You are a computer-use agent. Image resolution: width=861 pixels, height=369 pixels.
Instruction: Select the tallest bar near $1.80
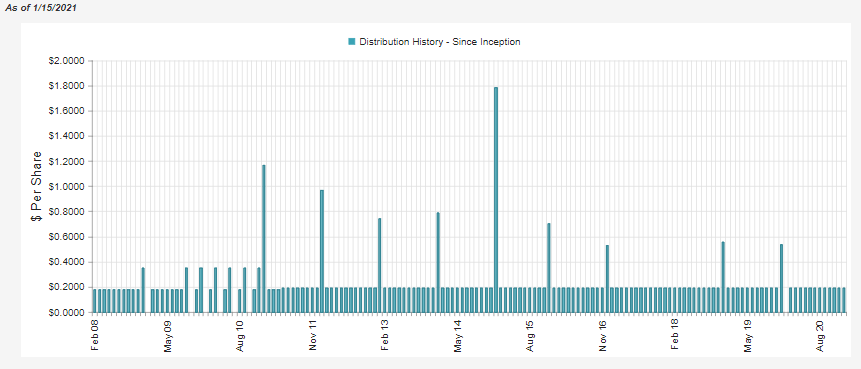496,200
